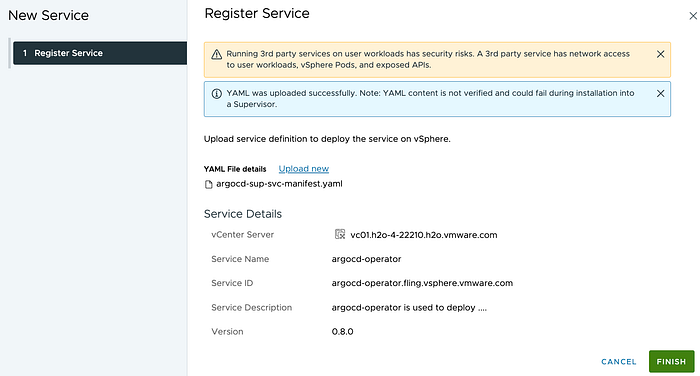Click the New Service wizard title
The width and height of the screenshot is (700, 376).
pos(49,16)
